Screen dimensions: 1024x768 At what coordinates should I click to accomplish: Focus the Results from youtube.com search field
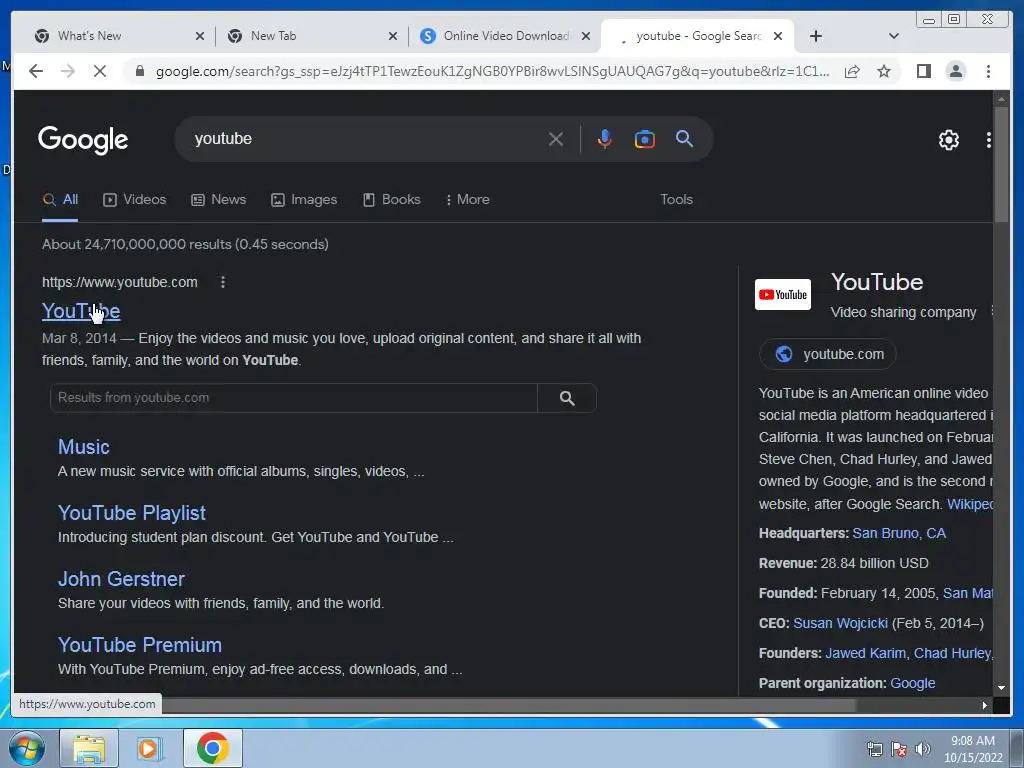click(294, 398)
